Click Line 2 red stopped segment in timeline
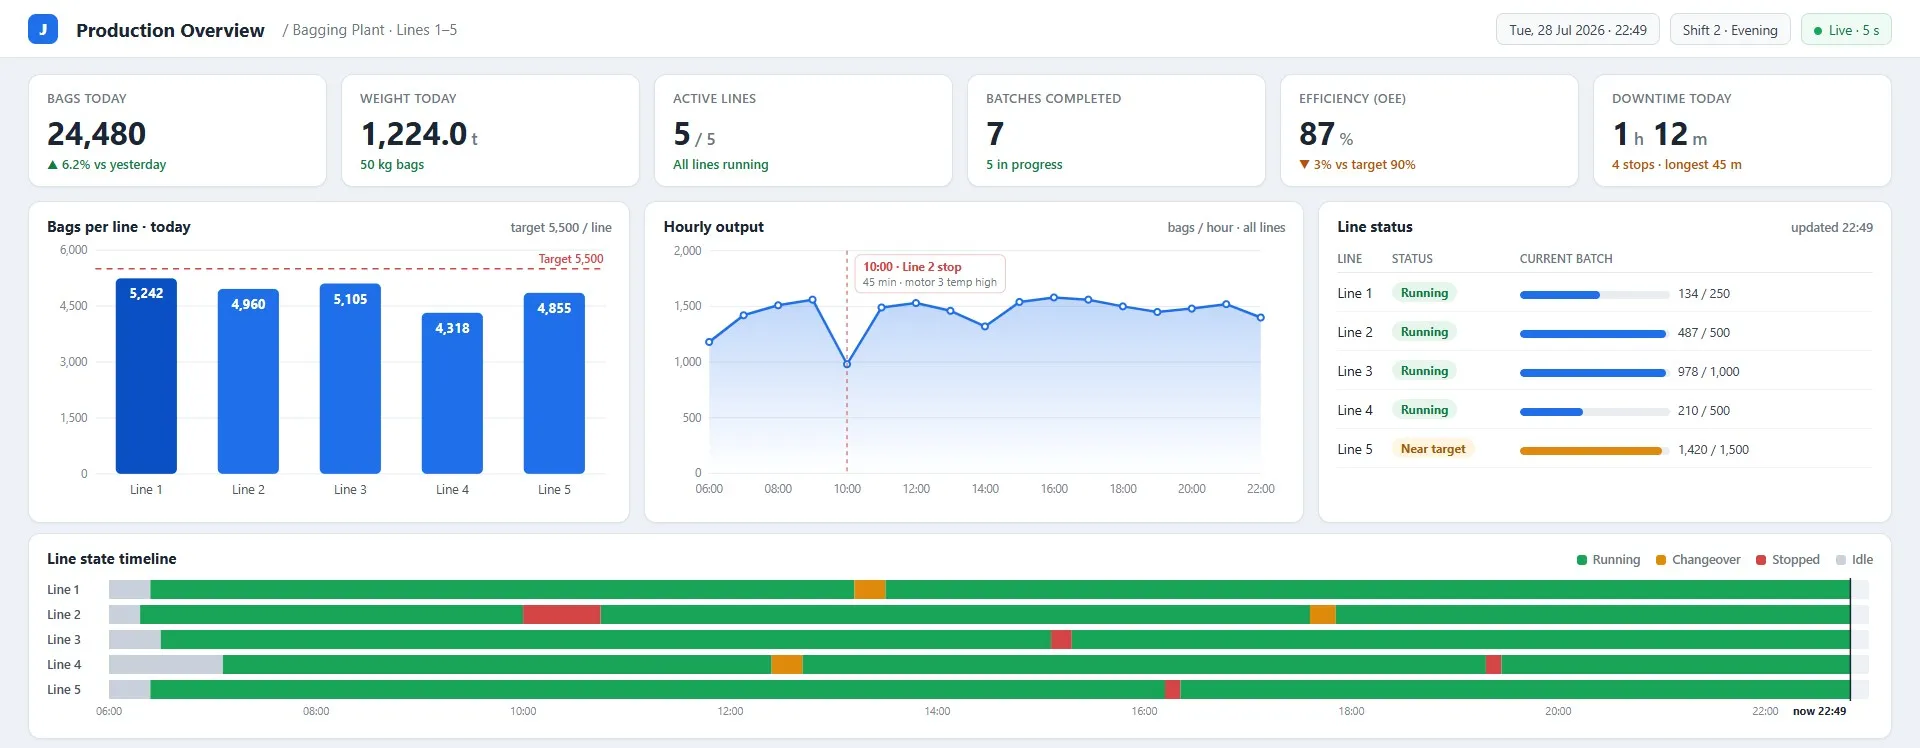Viewport: 1920px width, 748px height. click(562, 615)
